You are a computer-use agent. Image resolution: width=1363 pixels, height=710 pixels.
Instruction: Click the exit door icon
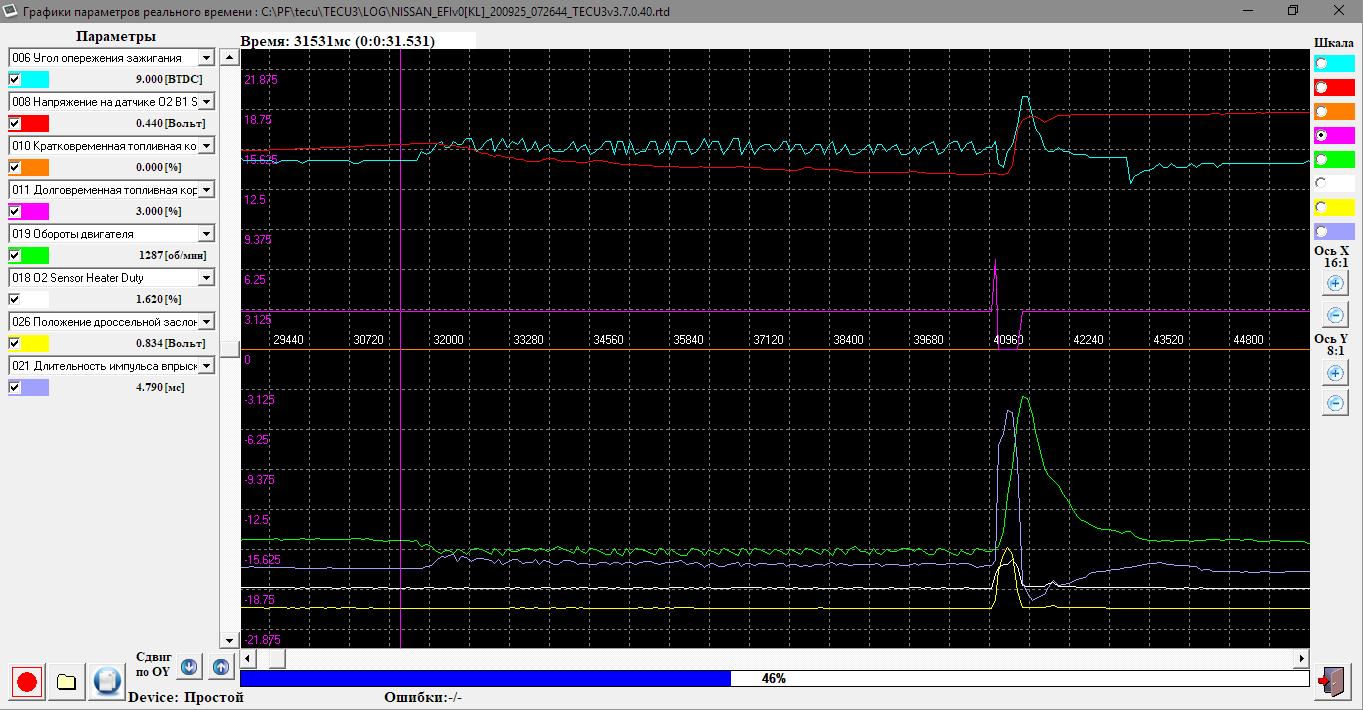pyautogui.click(x=1331, y=682)
